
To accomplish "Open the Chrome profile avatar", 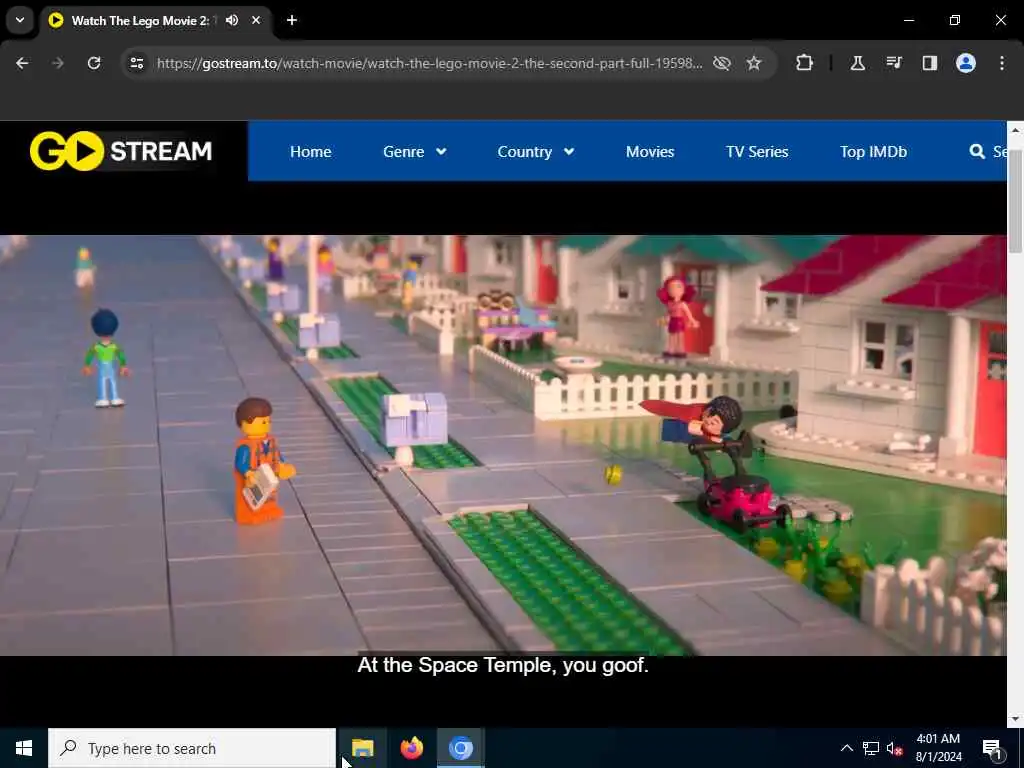I will coord(966,63).
